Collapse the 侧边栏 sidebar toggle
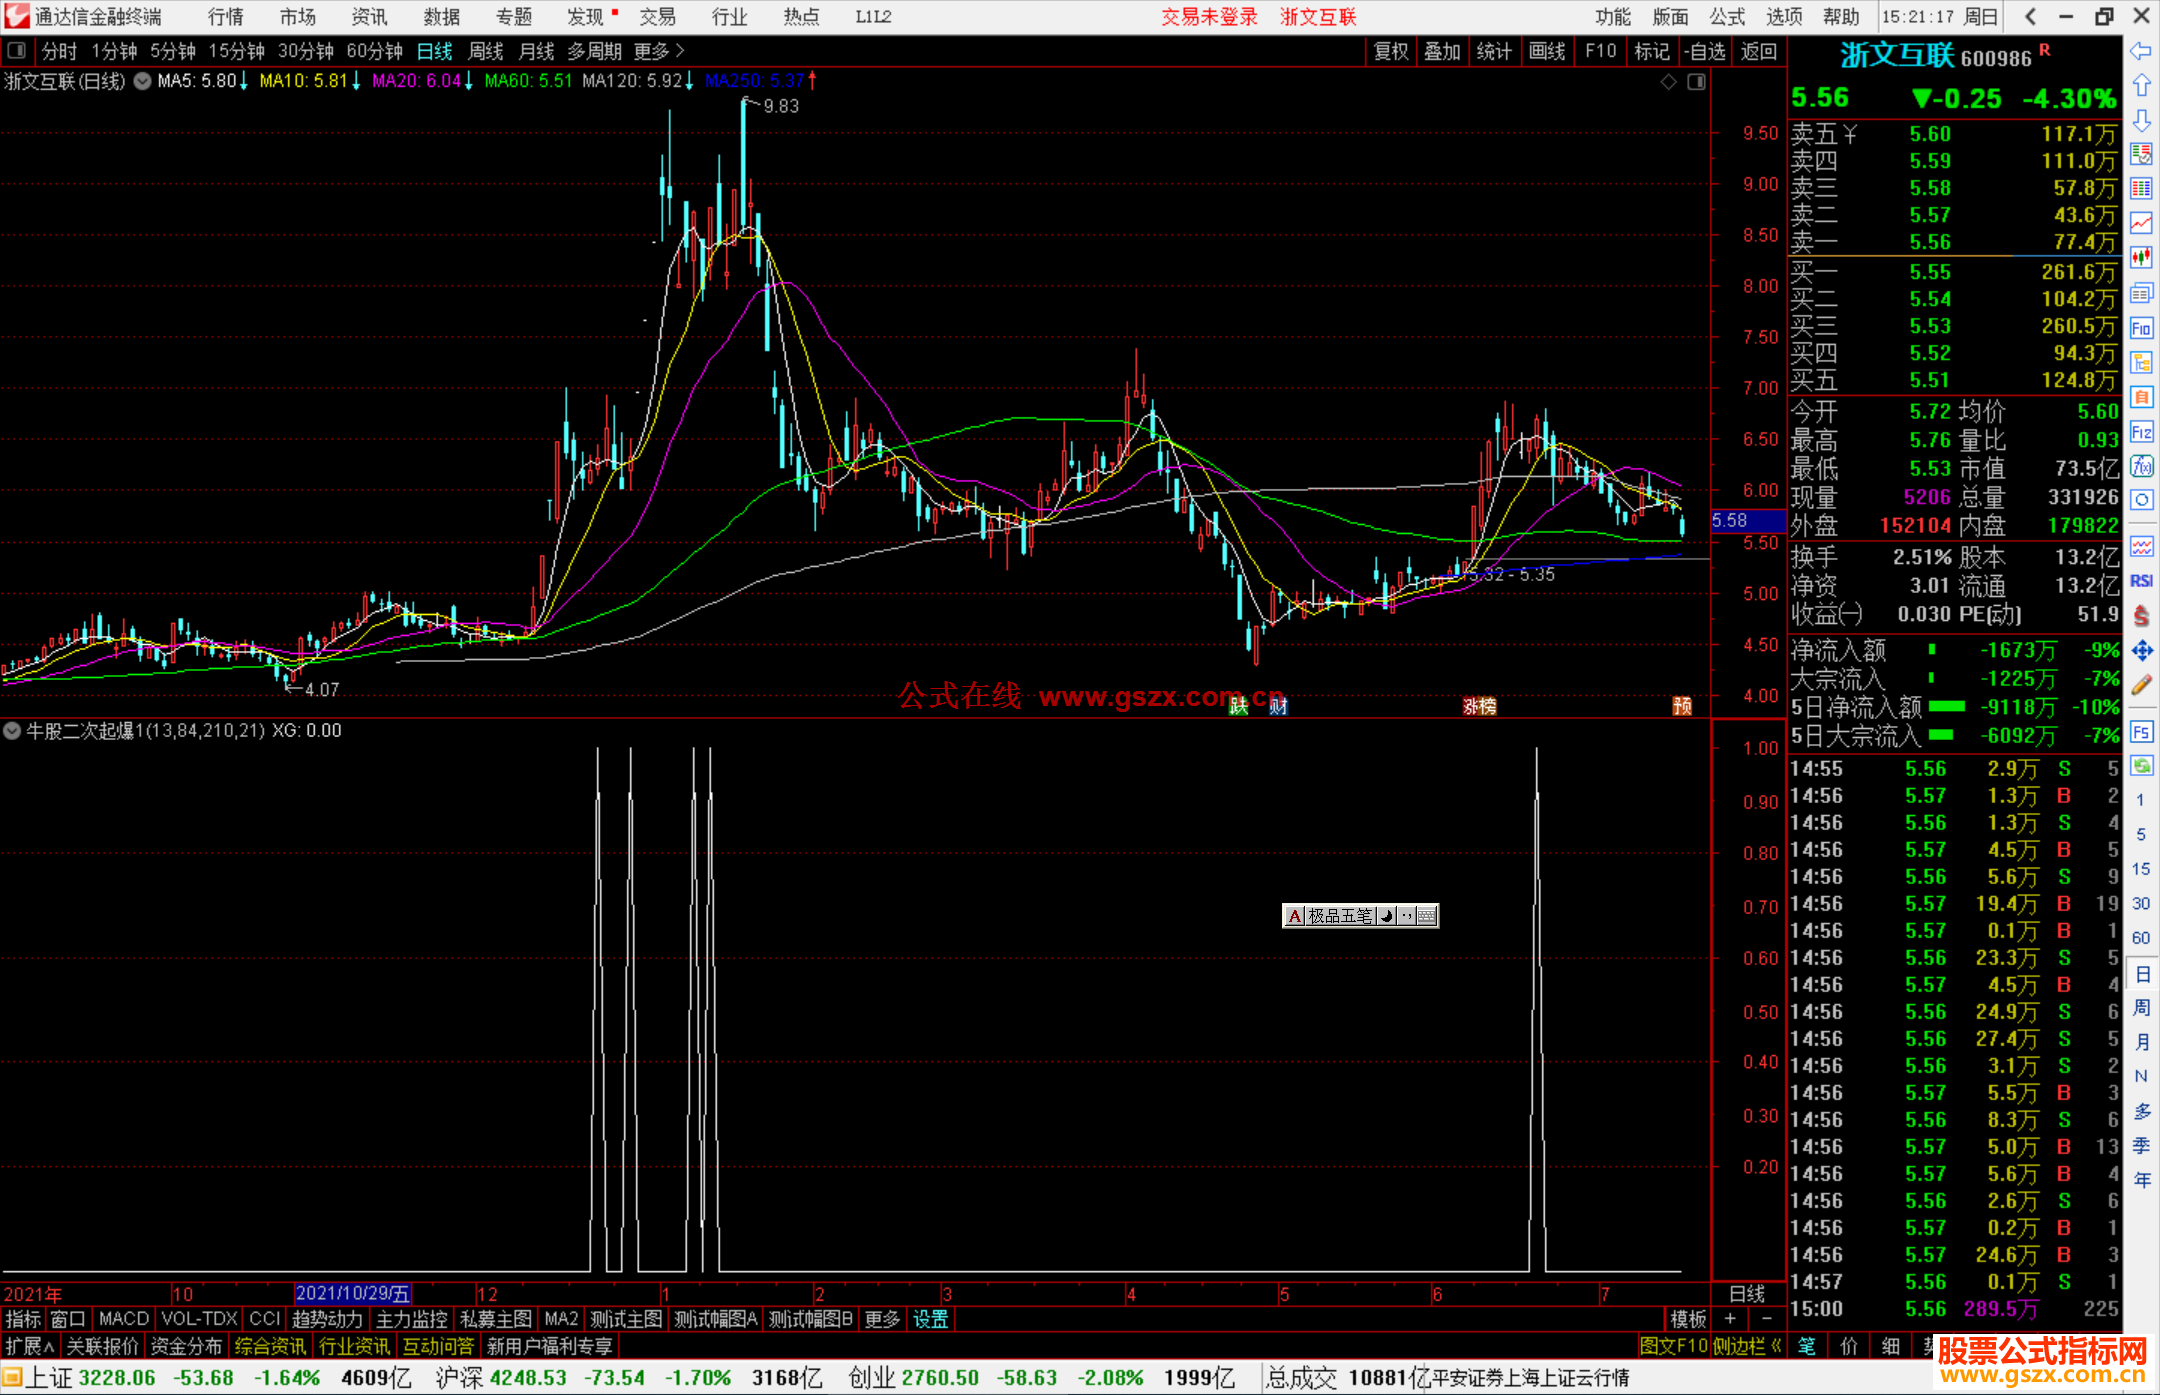 pyautogui.click(x=1748, y=1346)
